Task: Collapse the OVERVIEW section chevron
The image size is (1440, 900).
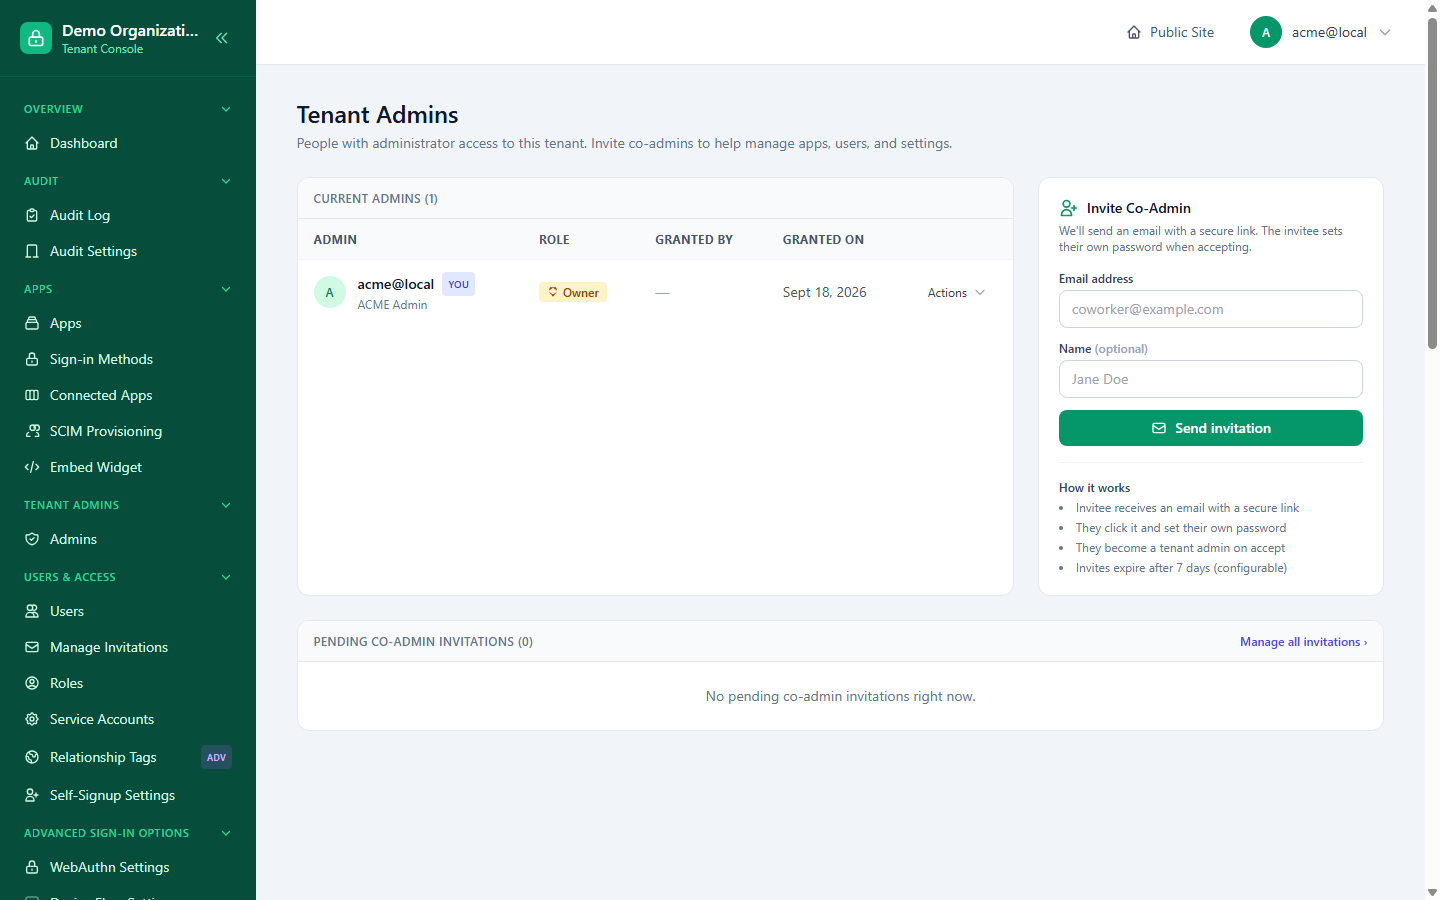Action: pyautogui.click(x=226, y=109)
